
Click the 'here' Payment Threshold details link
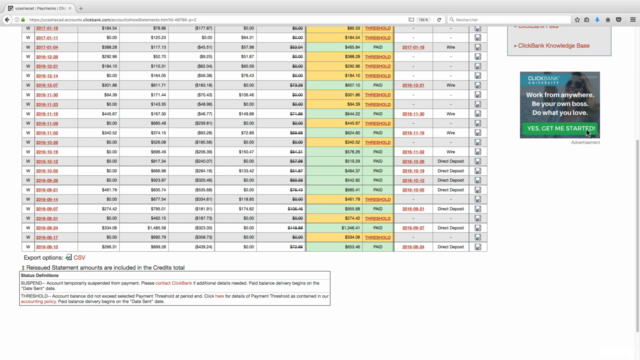pos(219,296)
